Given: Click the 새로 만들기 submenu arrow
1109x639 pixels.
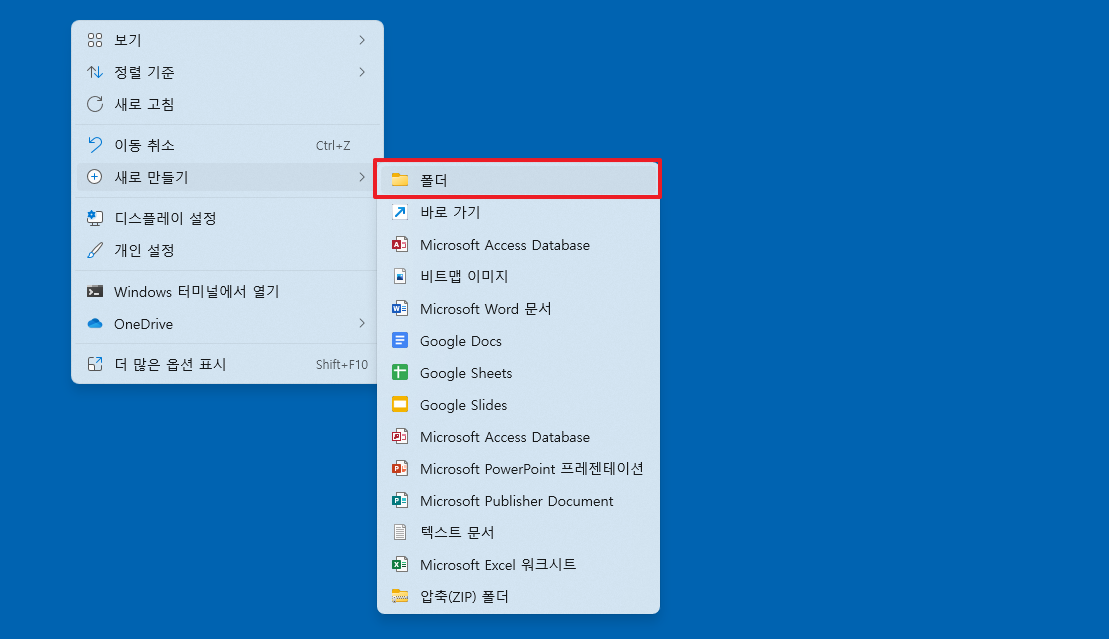Looking at the screenshot, I should (x=361, y=177).
